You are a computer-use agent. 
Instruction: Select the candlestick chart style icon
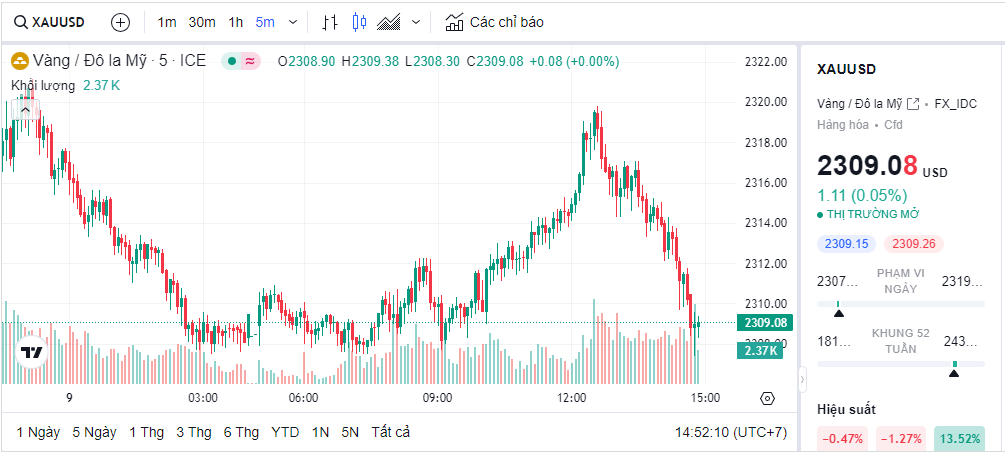tap(360, 22)
